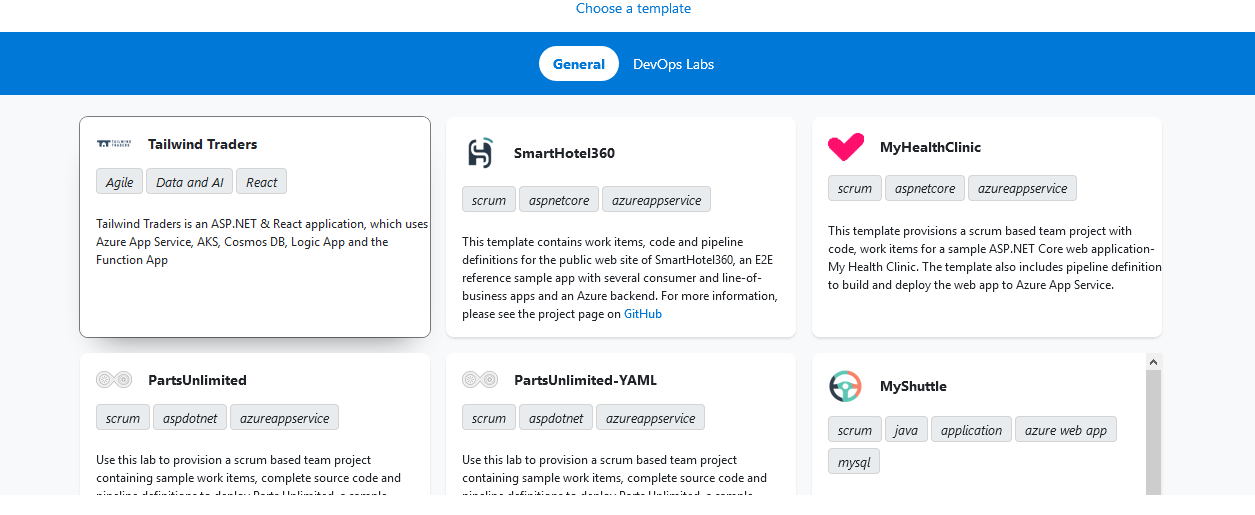1255x515 pixels.
Task: Click the java tag on MyShuttle
Action: (906, 430)
